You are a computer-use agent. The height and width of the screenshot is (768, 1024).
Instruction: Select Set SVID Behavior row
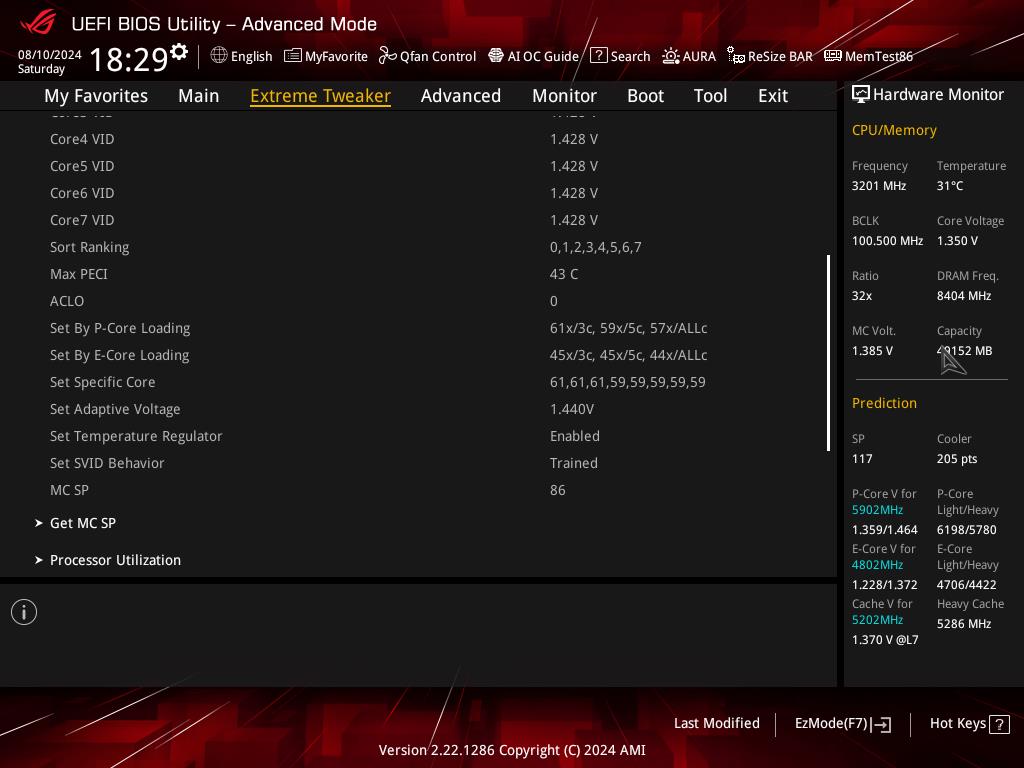click(x=418, y=463)
